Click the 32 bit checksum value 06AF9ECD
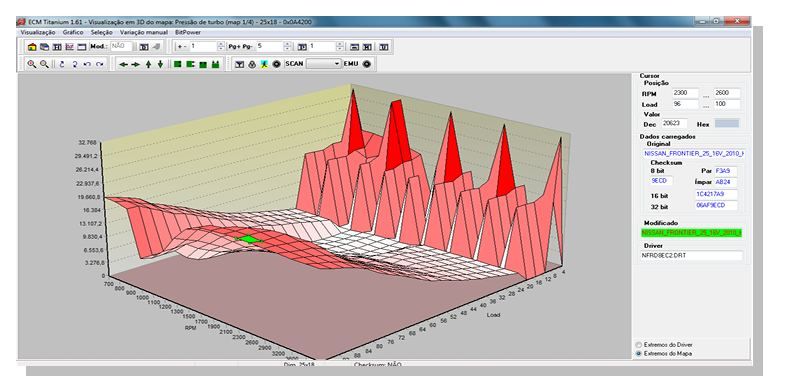The image size is (787, 388). [x=716, y=205]
